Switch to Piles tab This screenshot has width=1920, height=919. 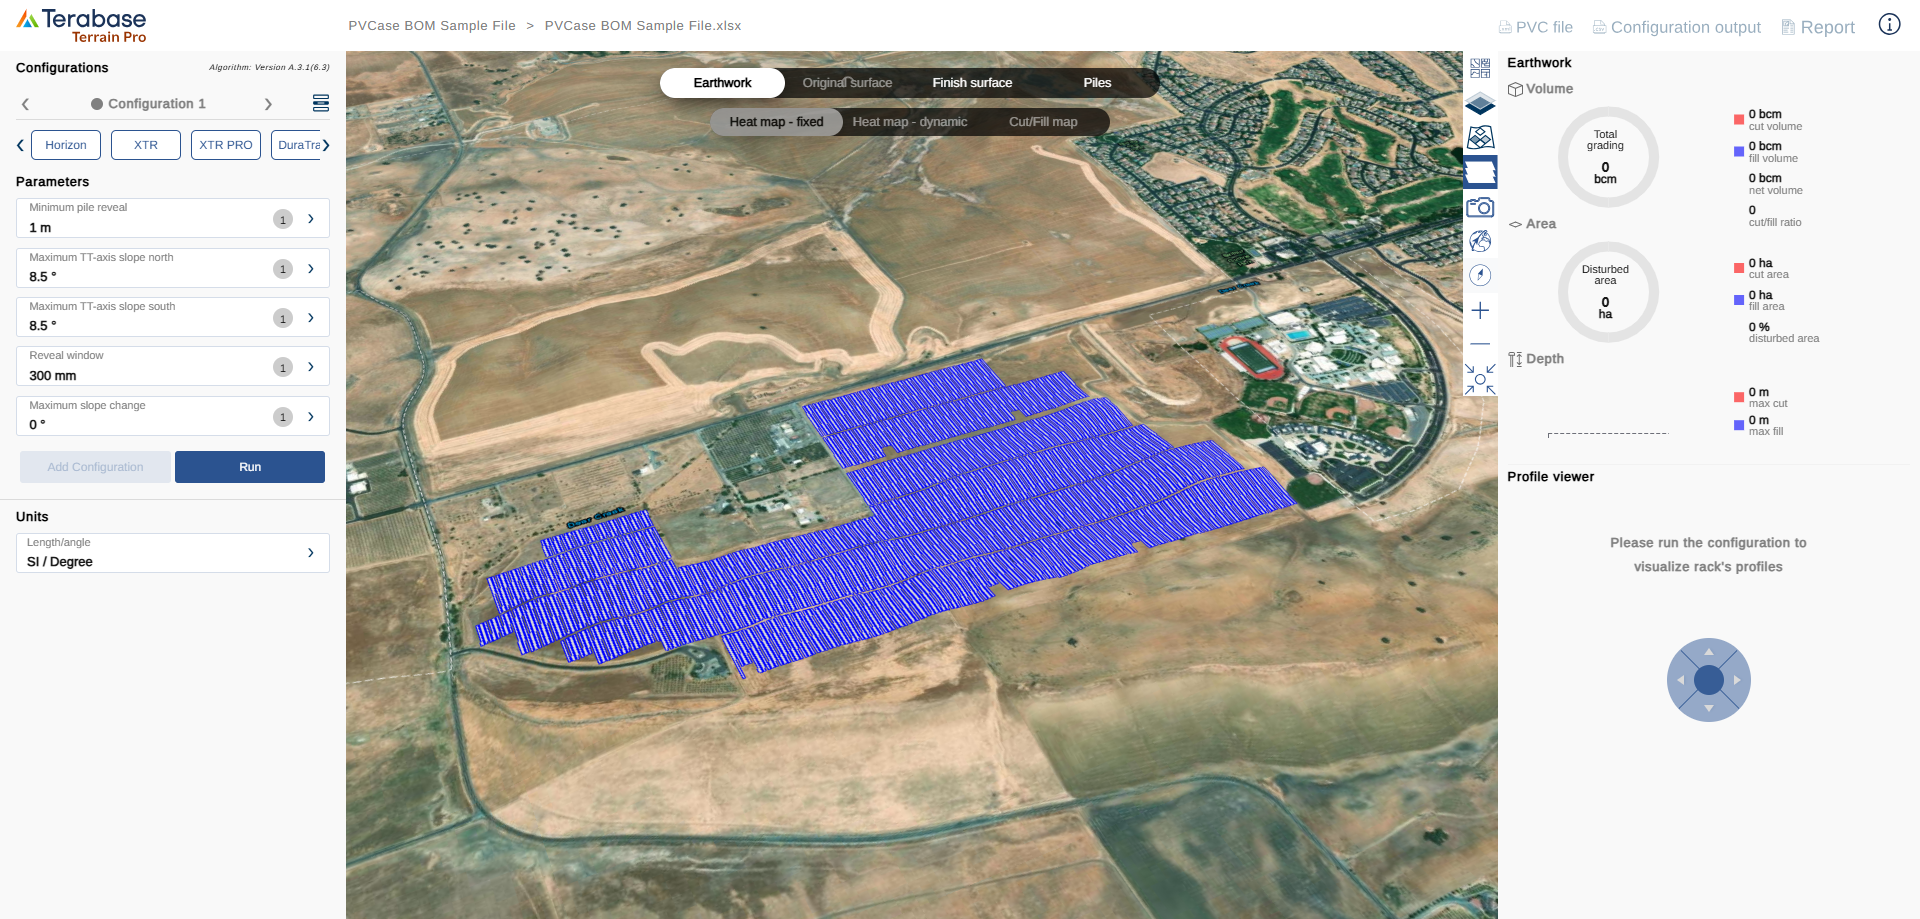pos(1097,83)
